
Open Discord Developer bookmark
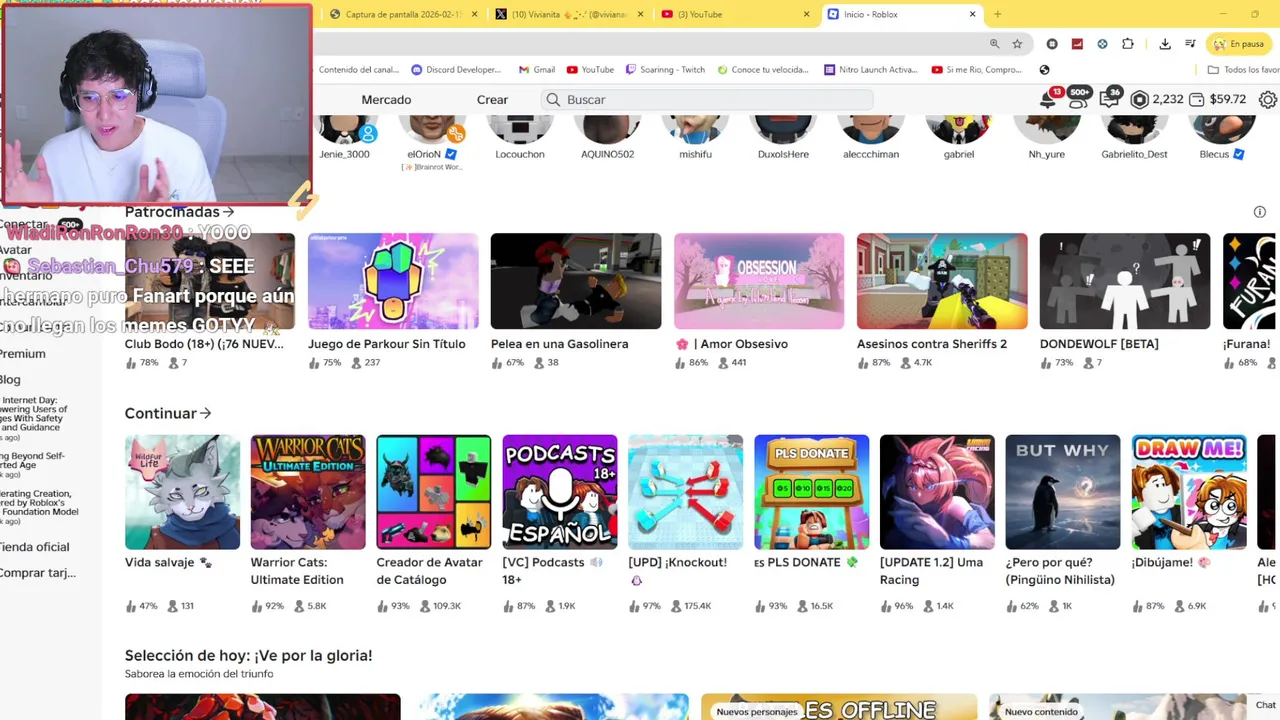point(456,70)
